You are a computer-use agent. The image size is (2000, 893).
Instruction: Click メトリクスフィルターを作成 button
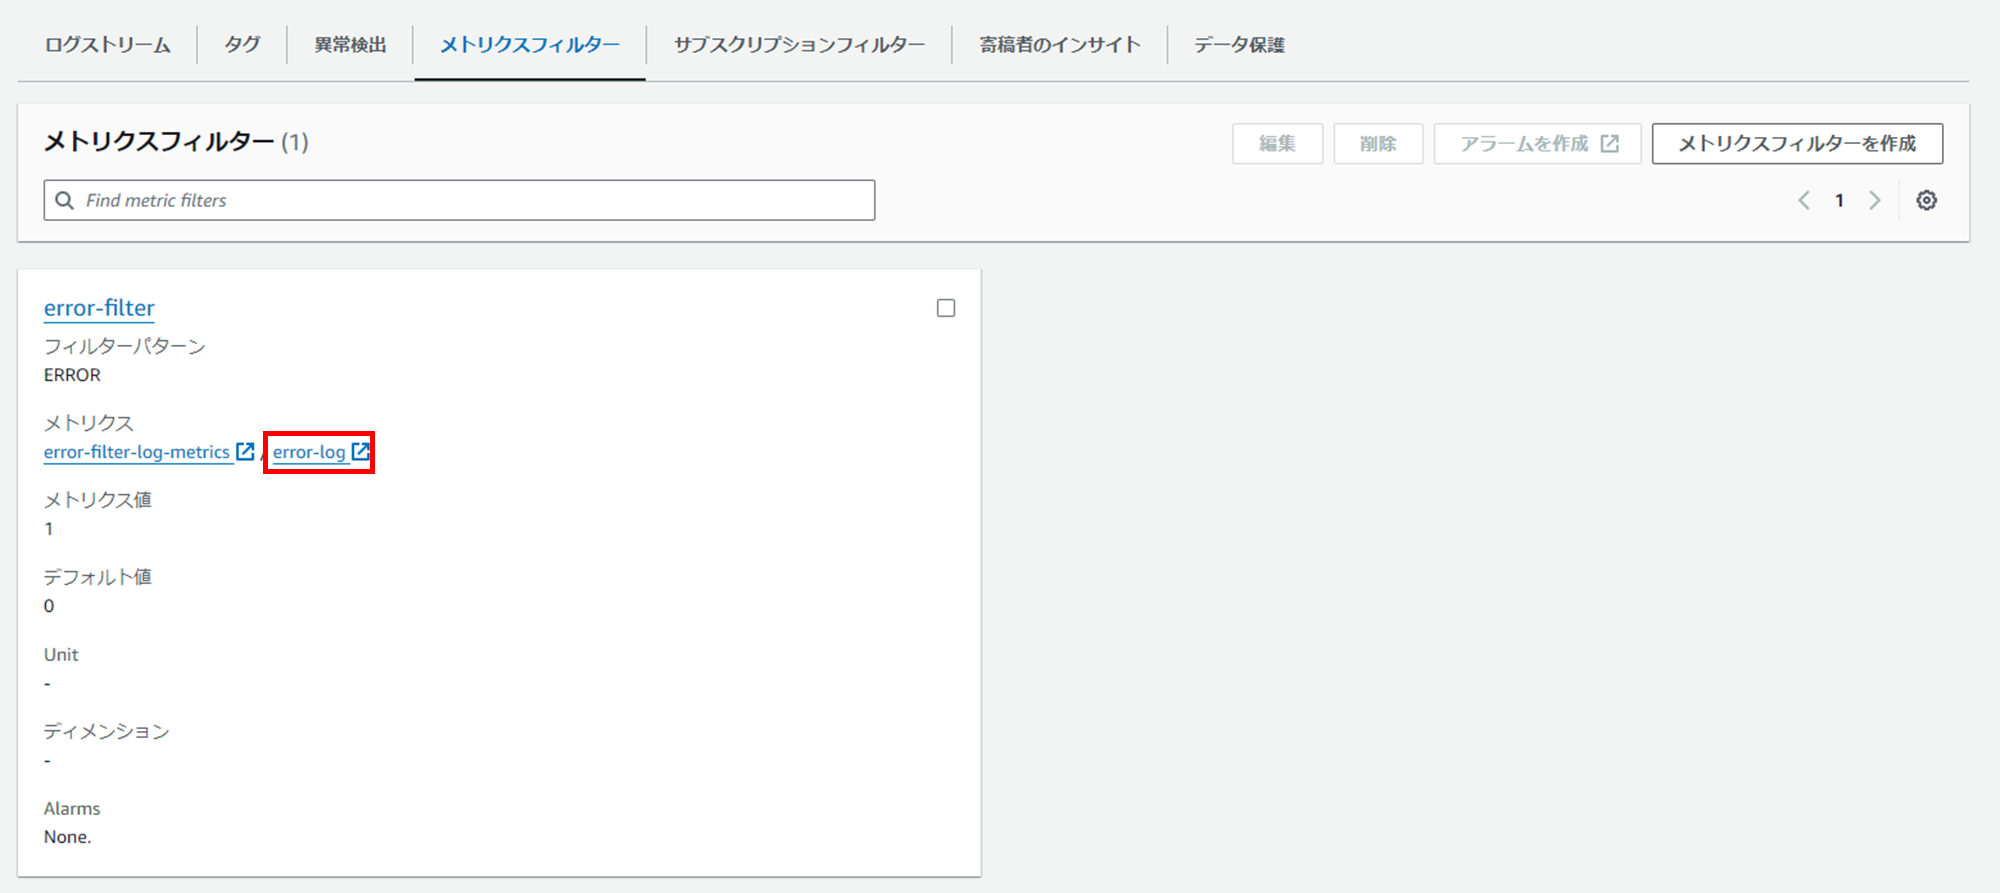pos(1797,144)
